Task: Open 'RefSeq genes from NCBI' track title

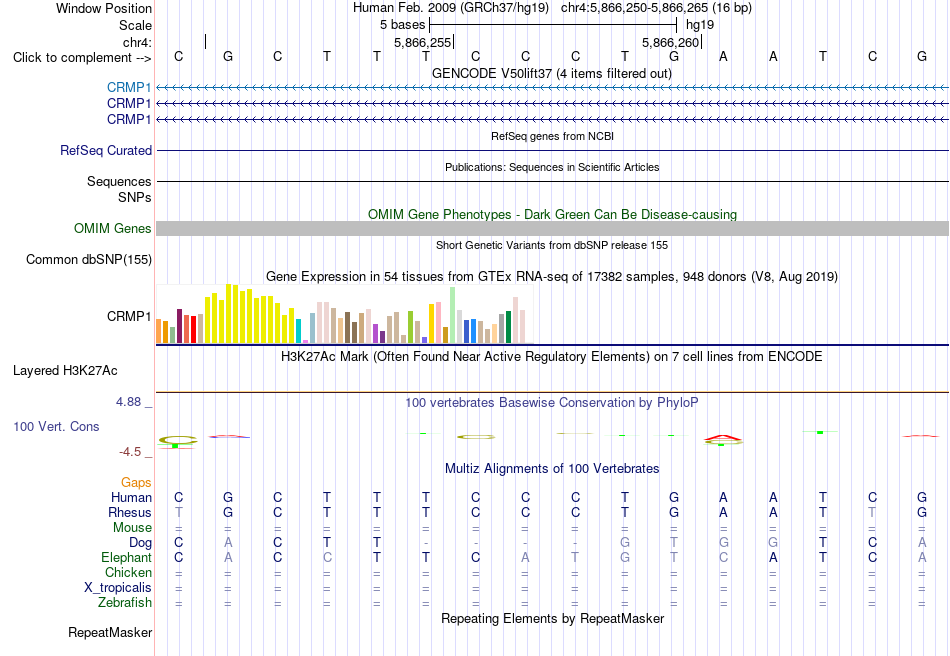Action: pyautogui.click(x=552, y=136)
